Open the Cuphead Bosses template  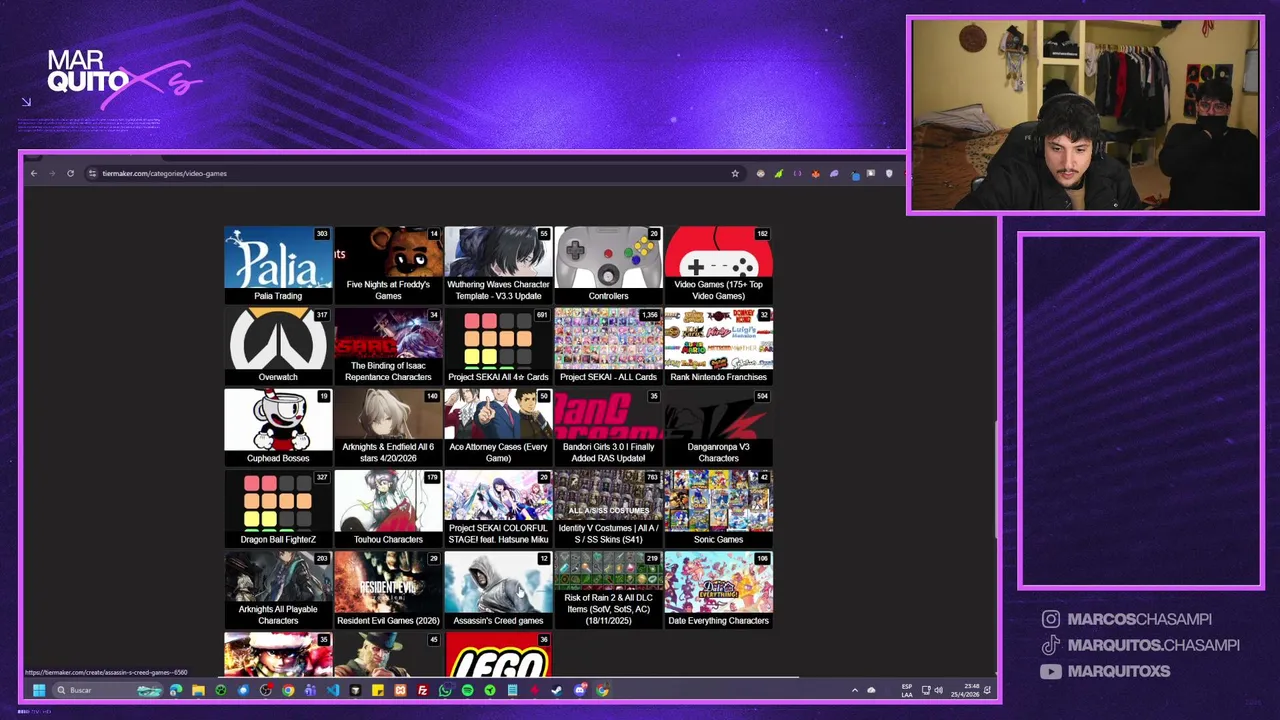(x=278, y=427)
